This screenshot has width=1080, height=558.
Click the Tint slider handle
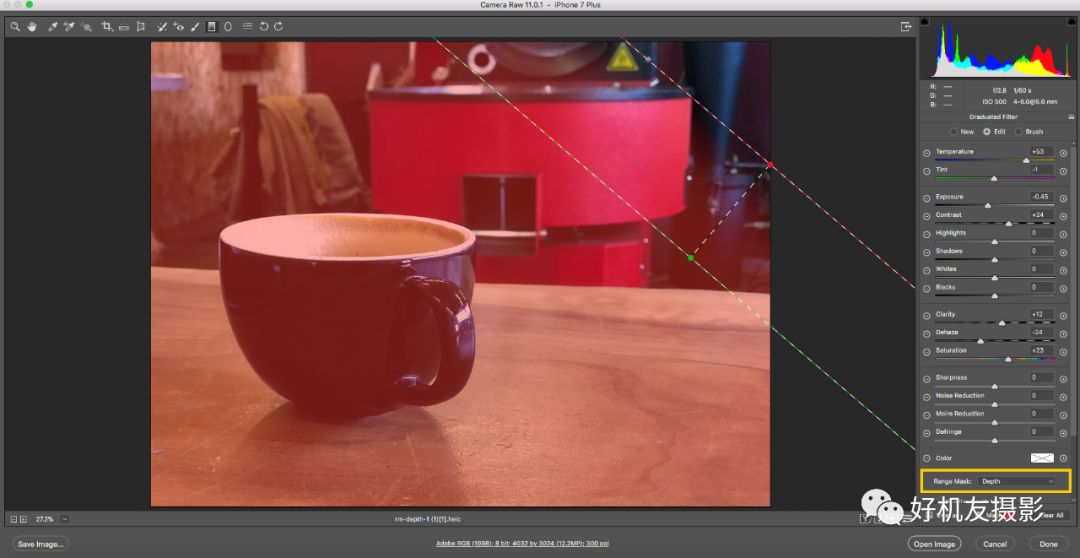tap(994, 178)
